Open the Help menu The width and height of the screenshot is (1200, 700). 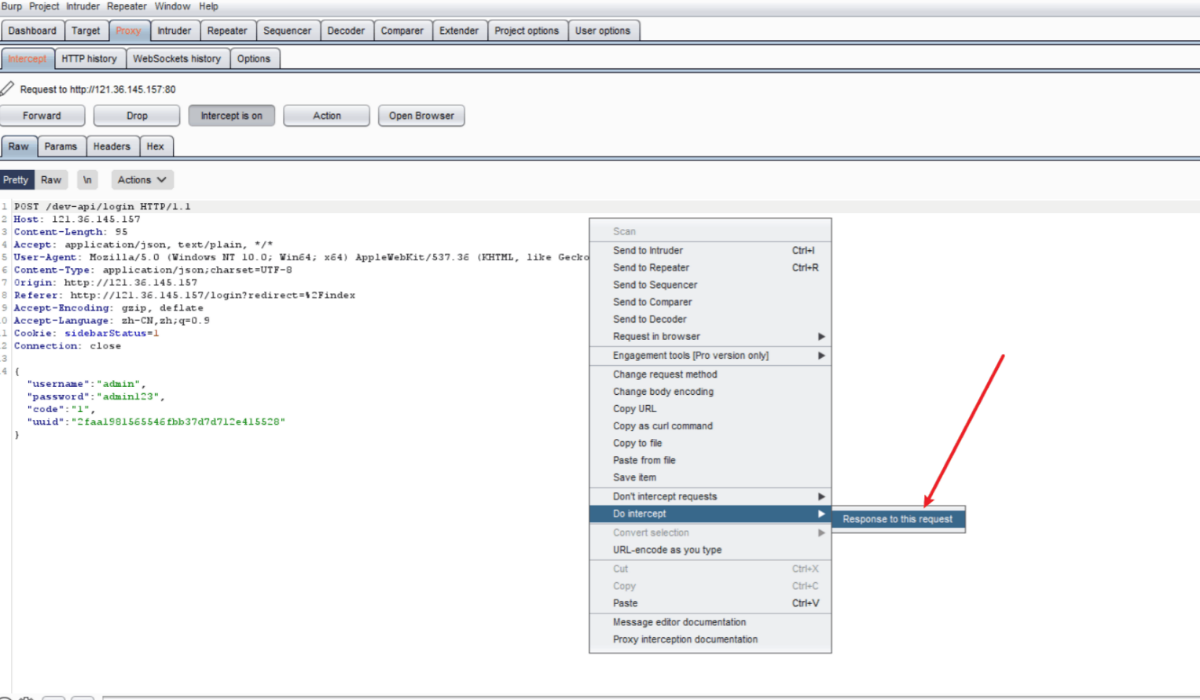coord(208,7)
